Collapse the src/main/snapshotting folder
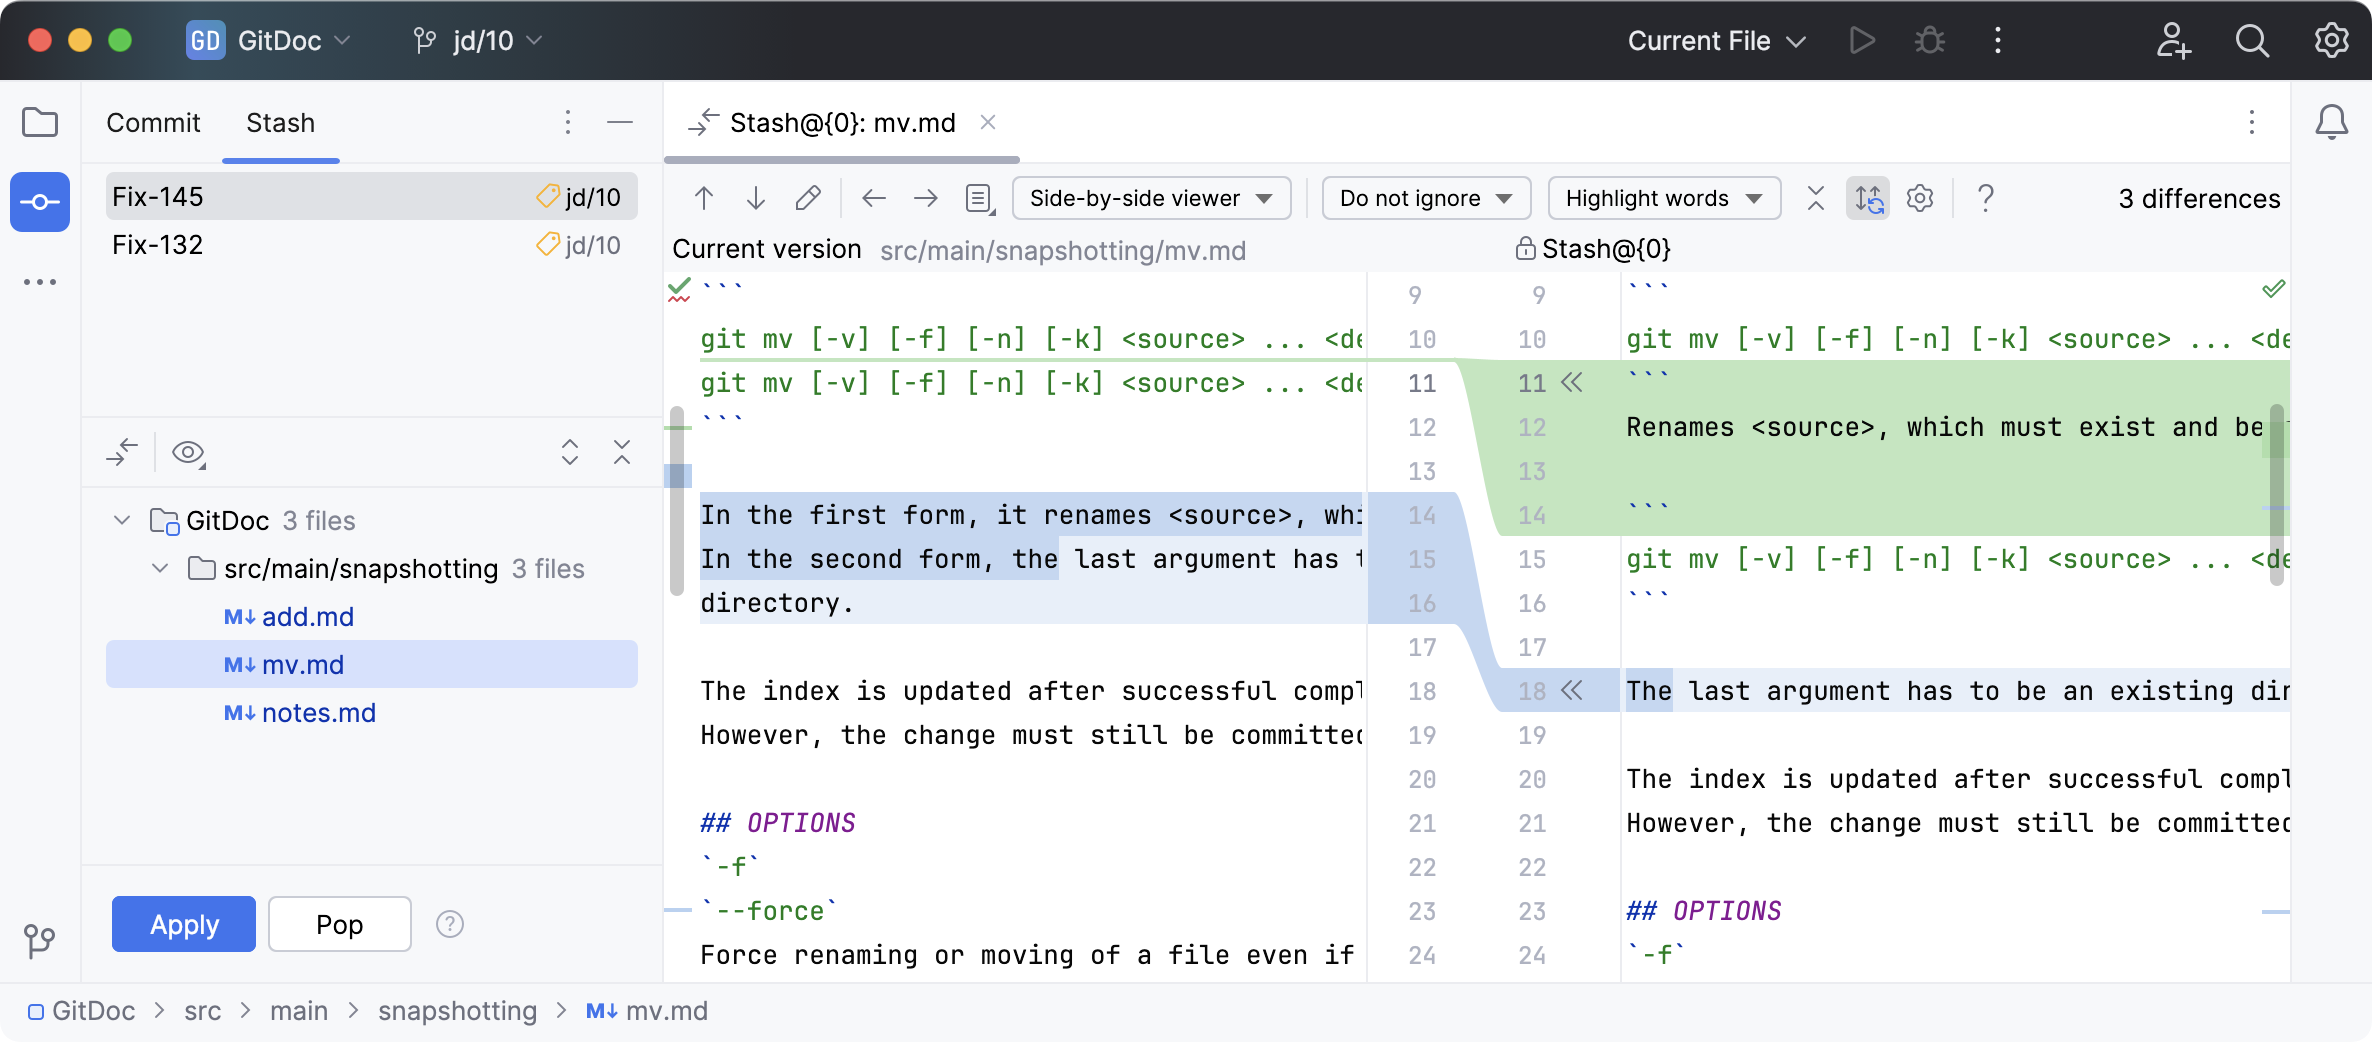This screenshot has width=2372, height=1042. click(x=160, y=569)
